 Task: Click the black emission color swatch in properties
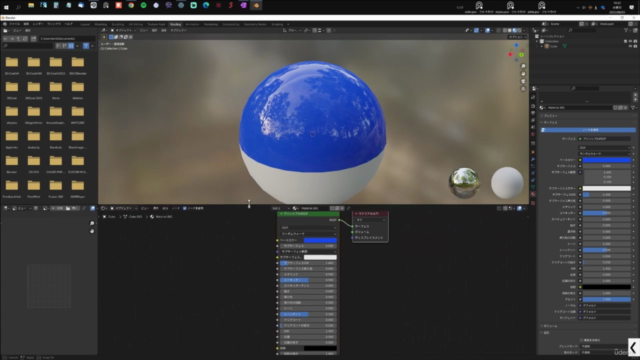tap(607, 287)
